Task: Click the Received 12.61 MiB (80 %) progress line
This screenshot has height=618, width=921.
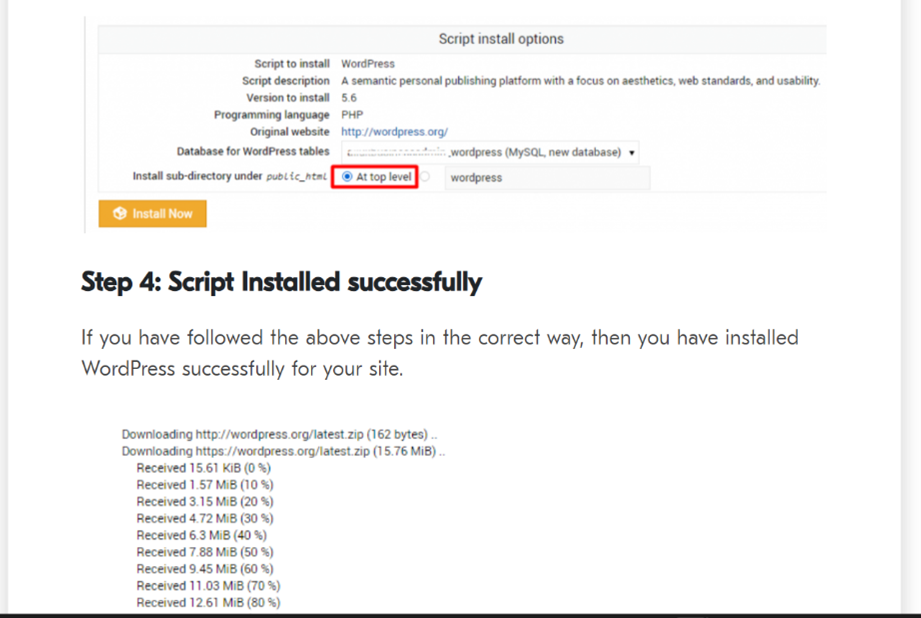Action: pos(208,602)
